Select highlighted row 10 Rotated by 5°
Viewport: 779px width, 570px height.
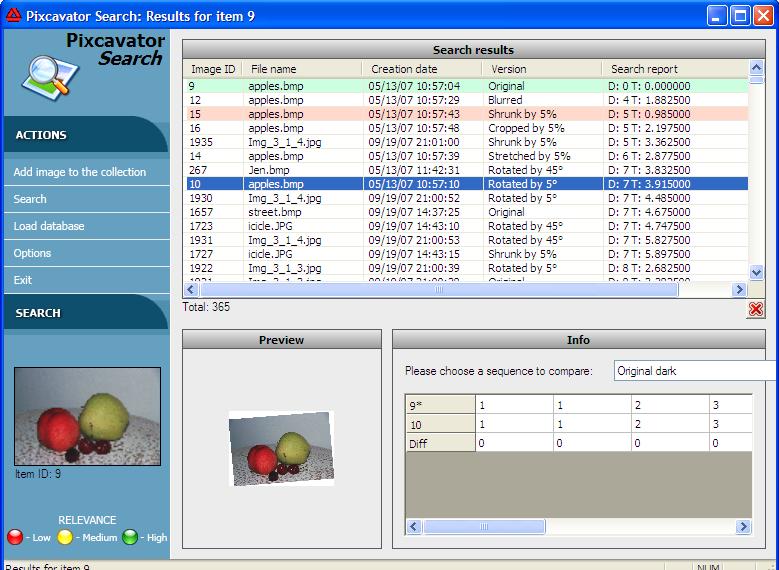(x=467, y=184)
